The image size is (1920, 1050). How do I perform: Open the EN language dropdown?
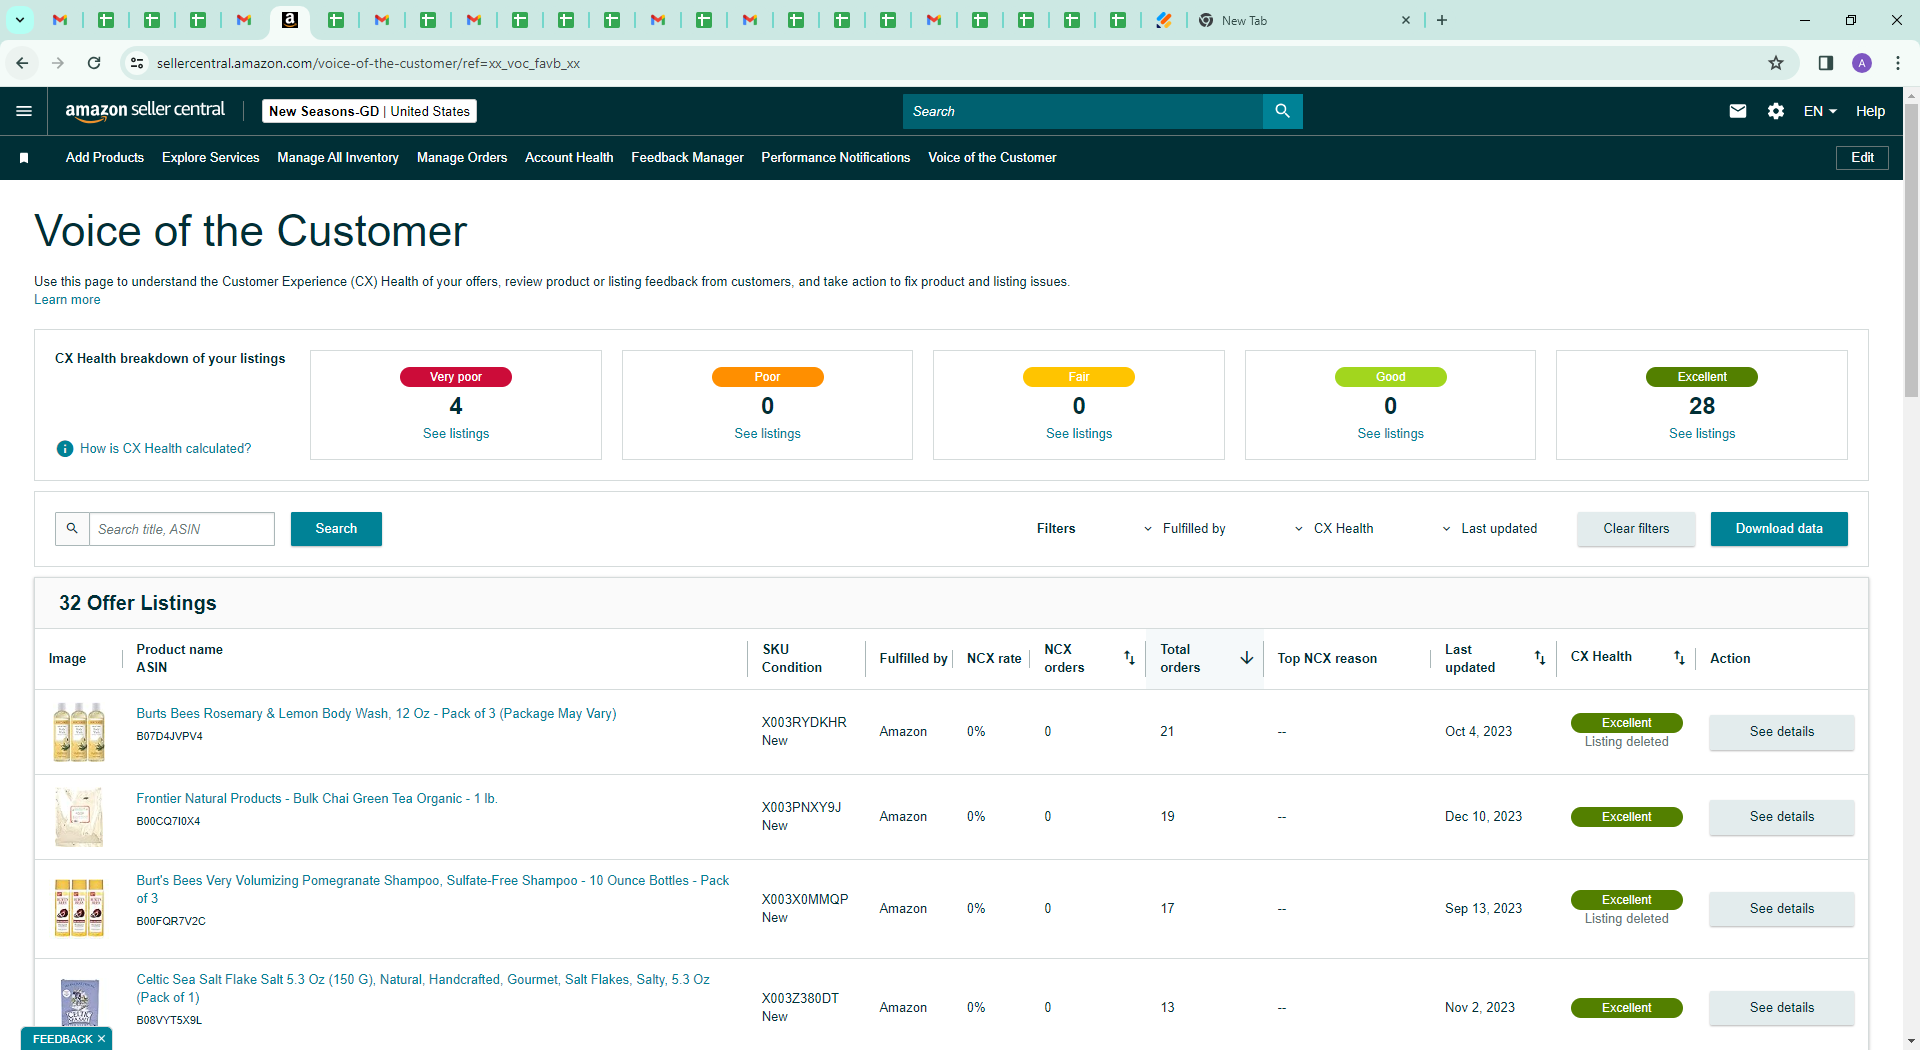[x=1820, y=111]
